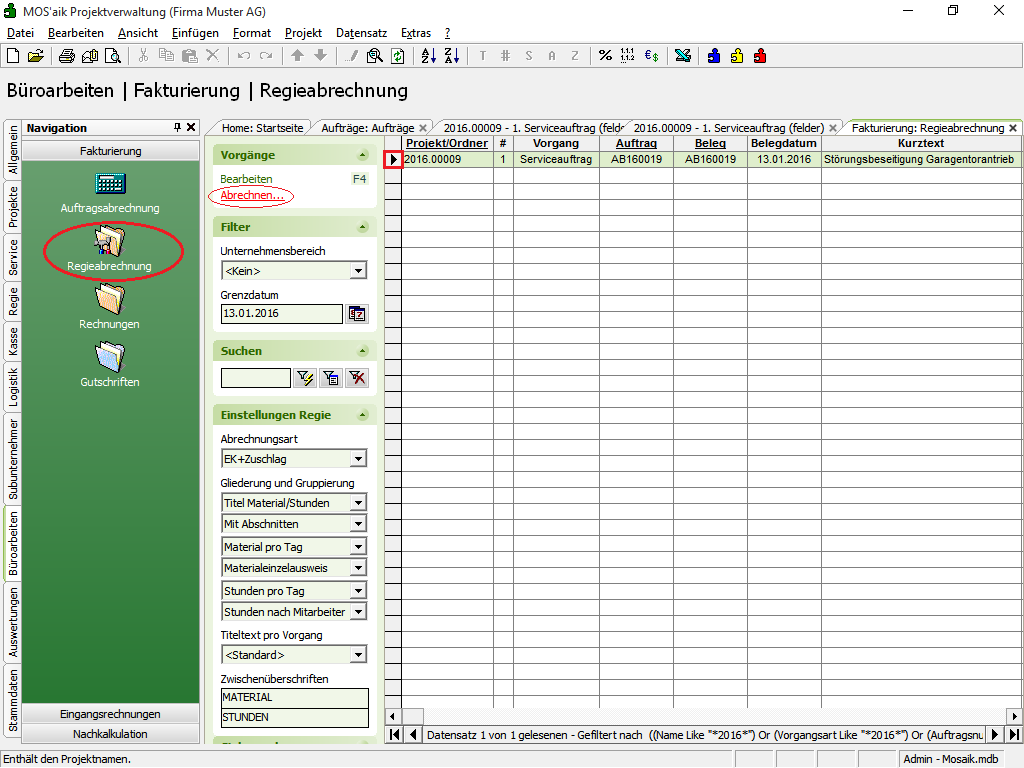Open the Materialeinzelausweis dropdown

(x=358, y=568)
